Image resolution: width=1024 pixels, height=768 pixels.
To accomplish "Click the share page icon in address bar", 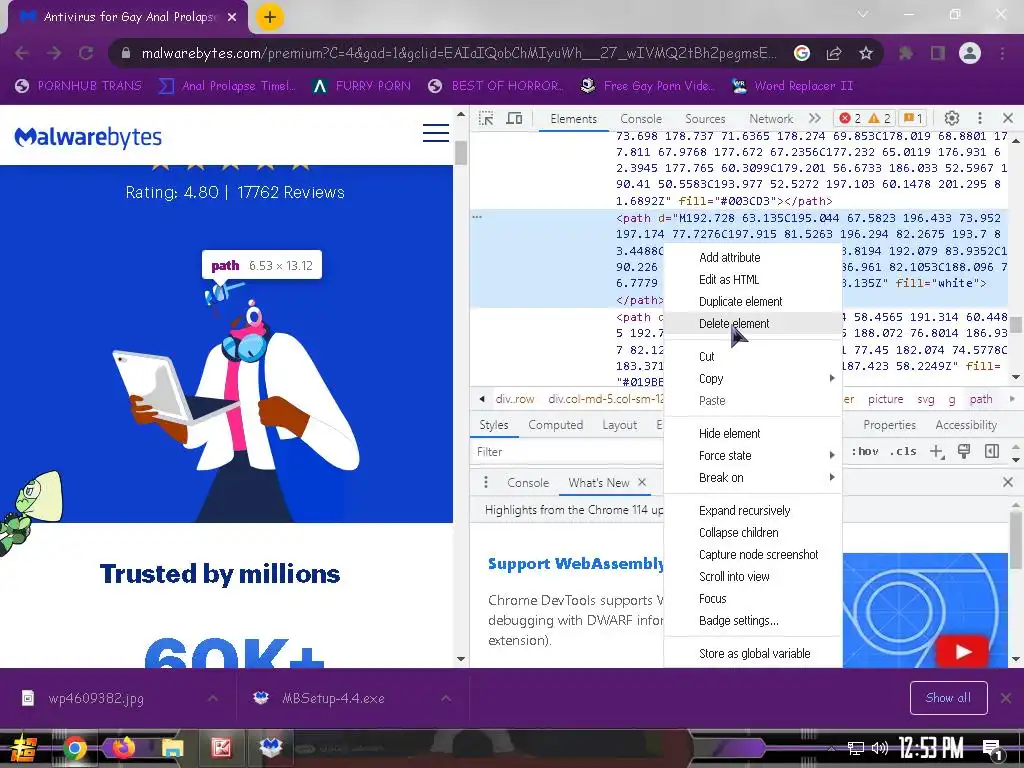I will click(834, 53).
